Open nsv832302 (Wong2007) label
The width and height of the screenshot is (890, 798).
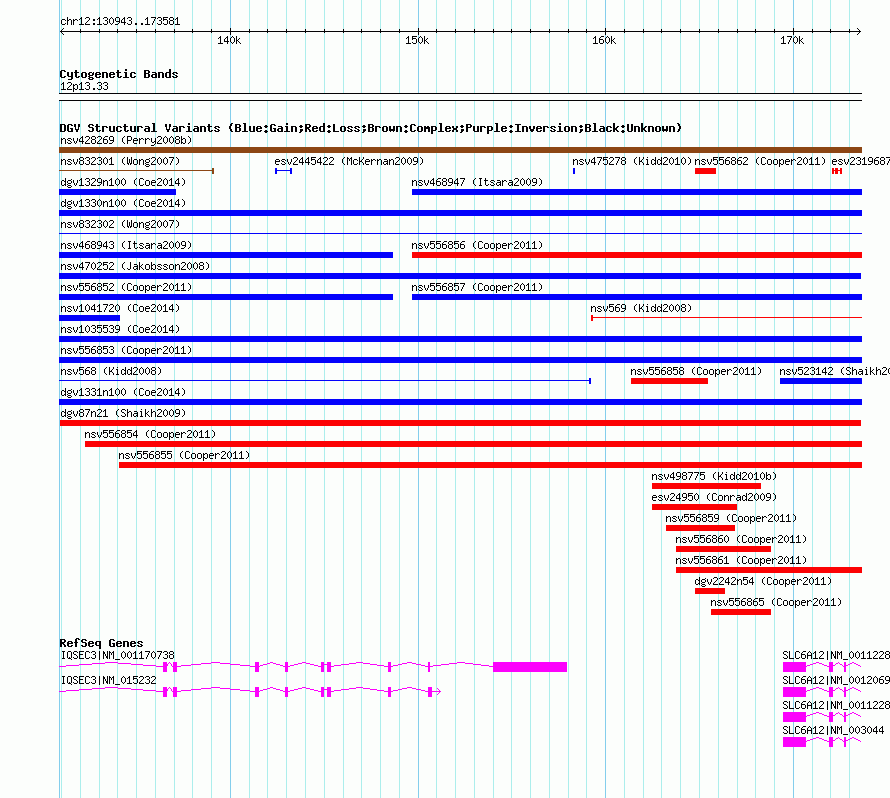120,224
